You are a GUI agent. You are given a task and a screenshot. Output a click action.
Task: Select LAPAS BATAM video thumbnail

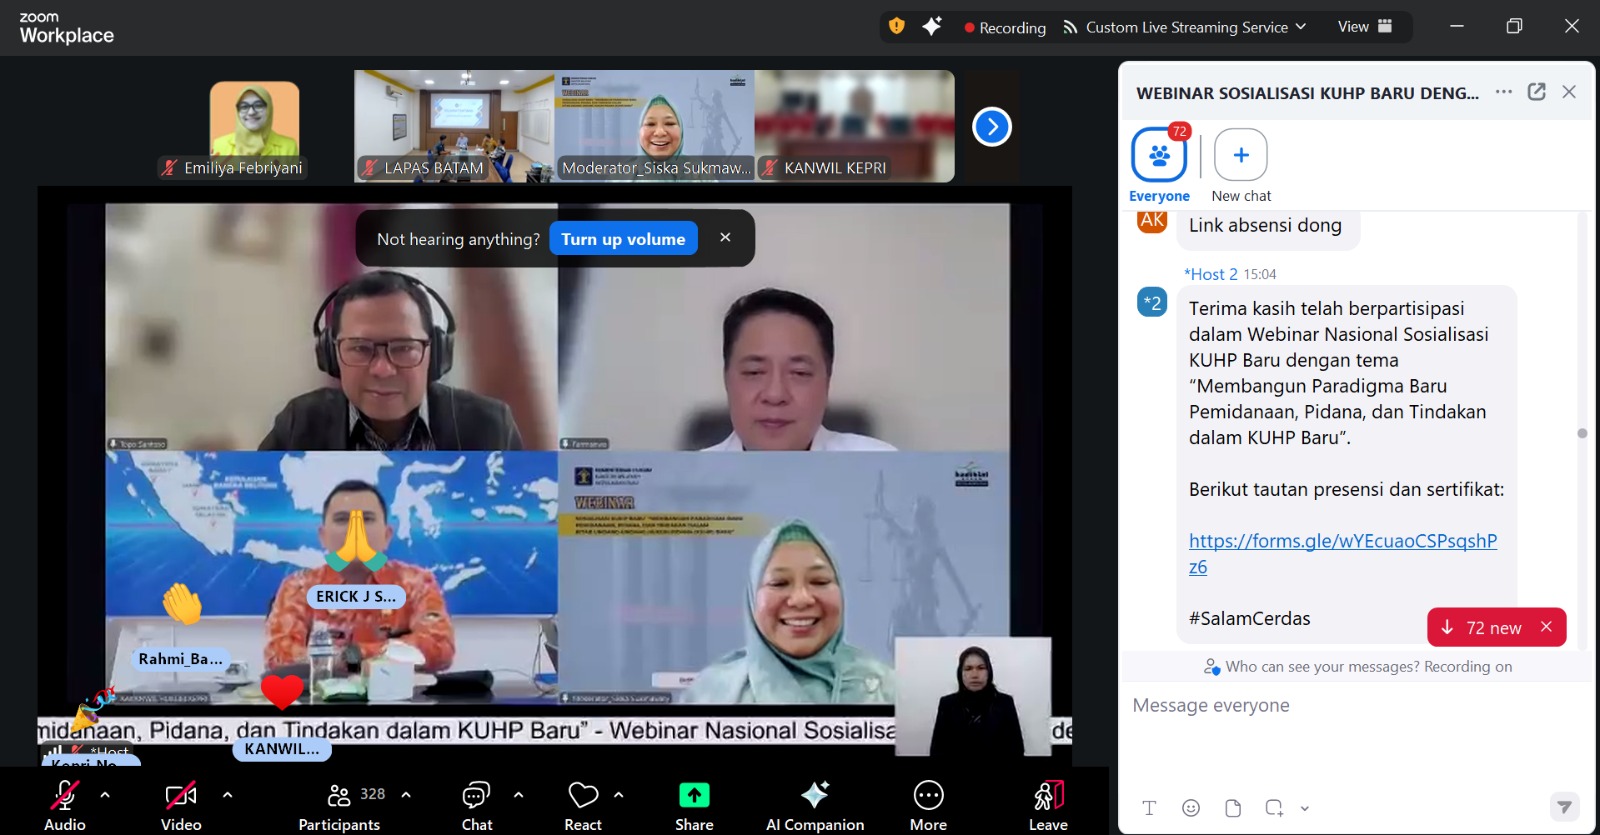click(454, 127)
